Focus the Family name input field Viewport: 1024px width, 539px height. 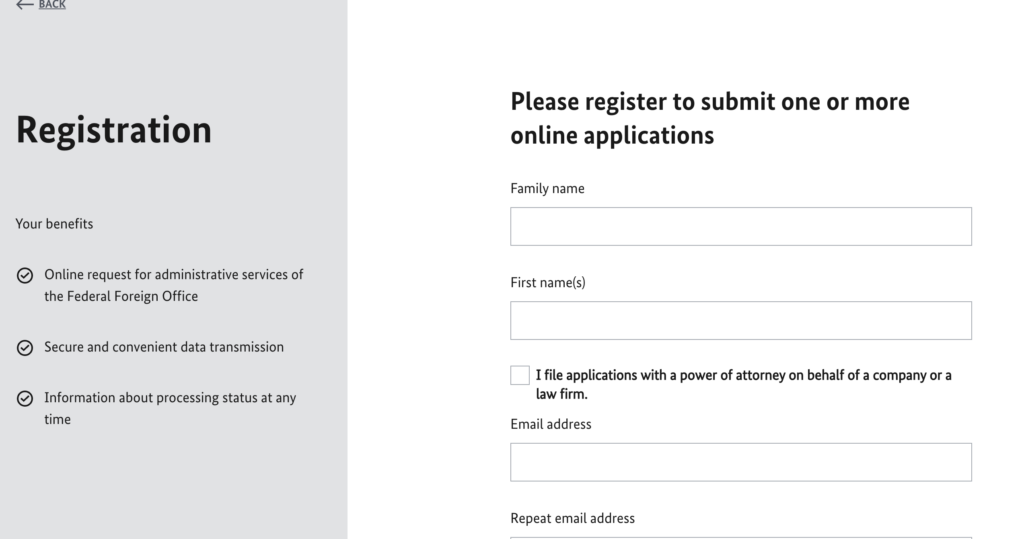741,227
